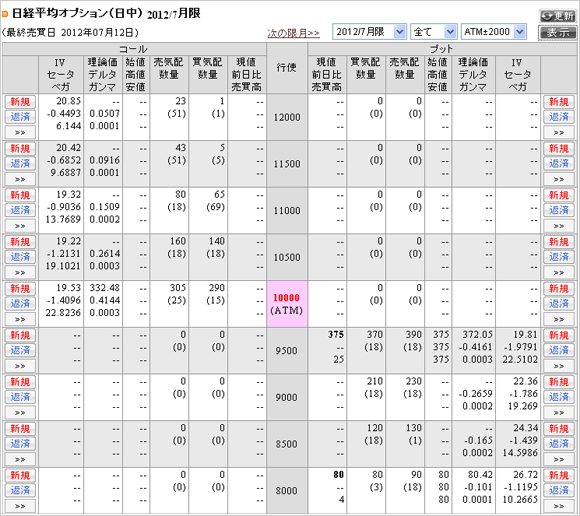The width and height of the screenshot is (580, 516).
Task: Click put-side 返済 for strike 8500
Action: [559, 444]
